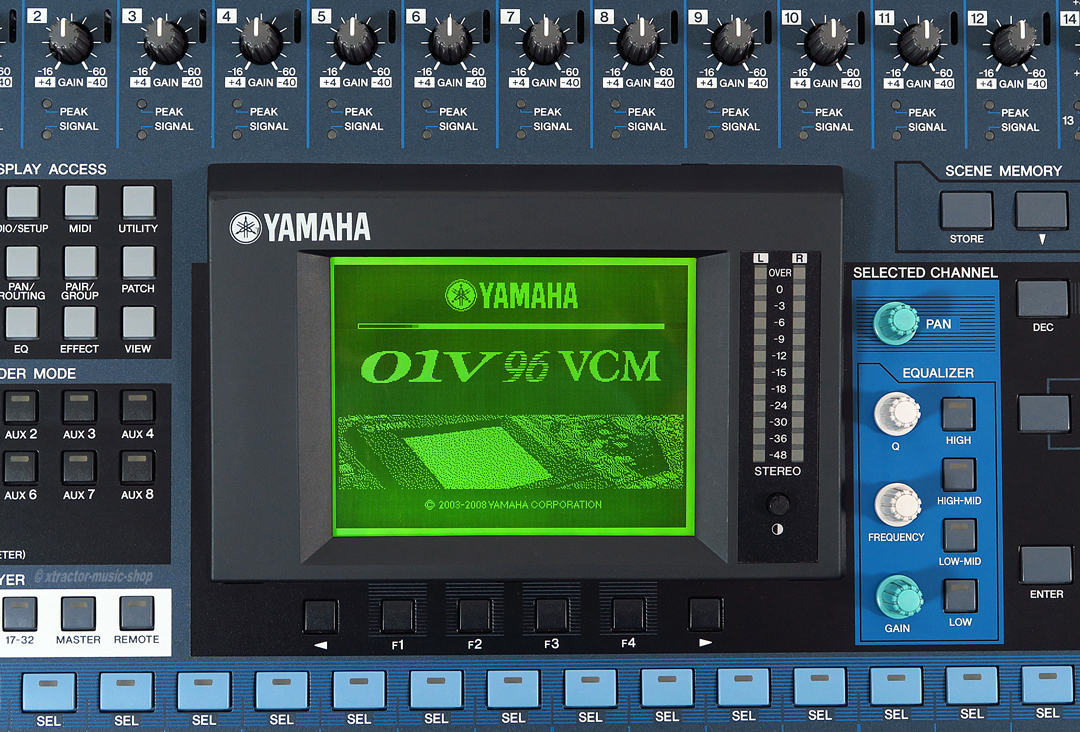The height and width of the screenshot is (732, 1080).
Task: Open the EFFECT display page
Action: [x=80, y=323]
